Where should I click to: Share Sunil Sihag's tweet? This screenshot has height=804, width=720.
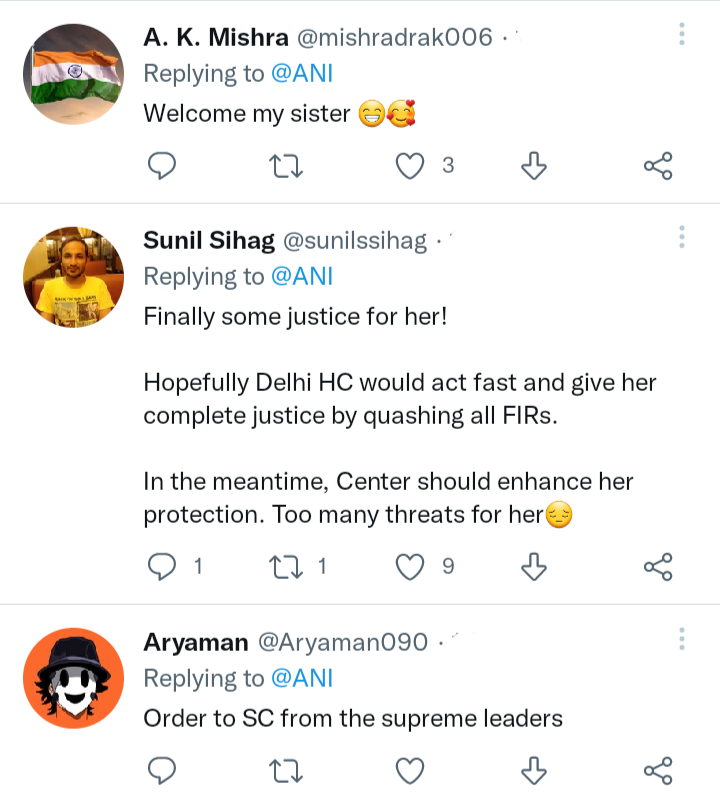click(658, 567)
